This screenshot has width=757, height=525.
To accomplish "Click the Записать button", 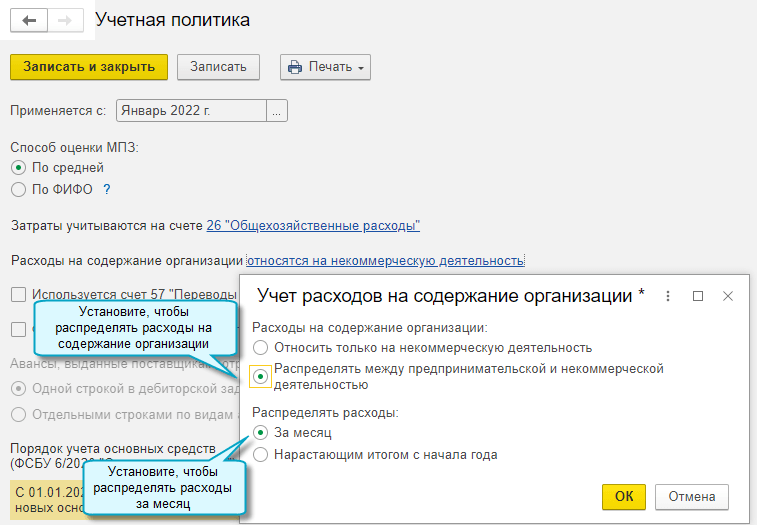I will [x=218, y=67].
